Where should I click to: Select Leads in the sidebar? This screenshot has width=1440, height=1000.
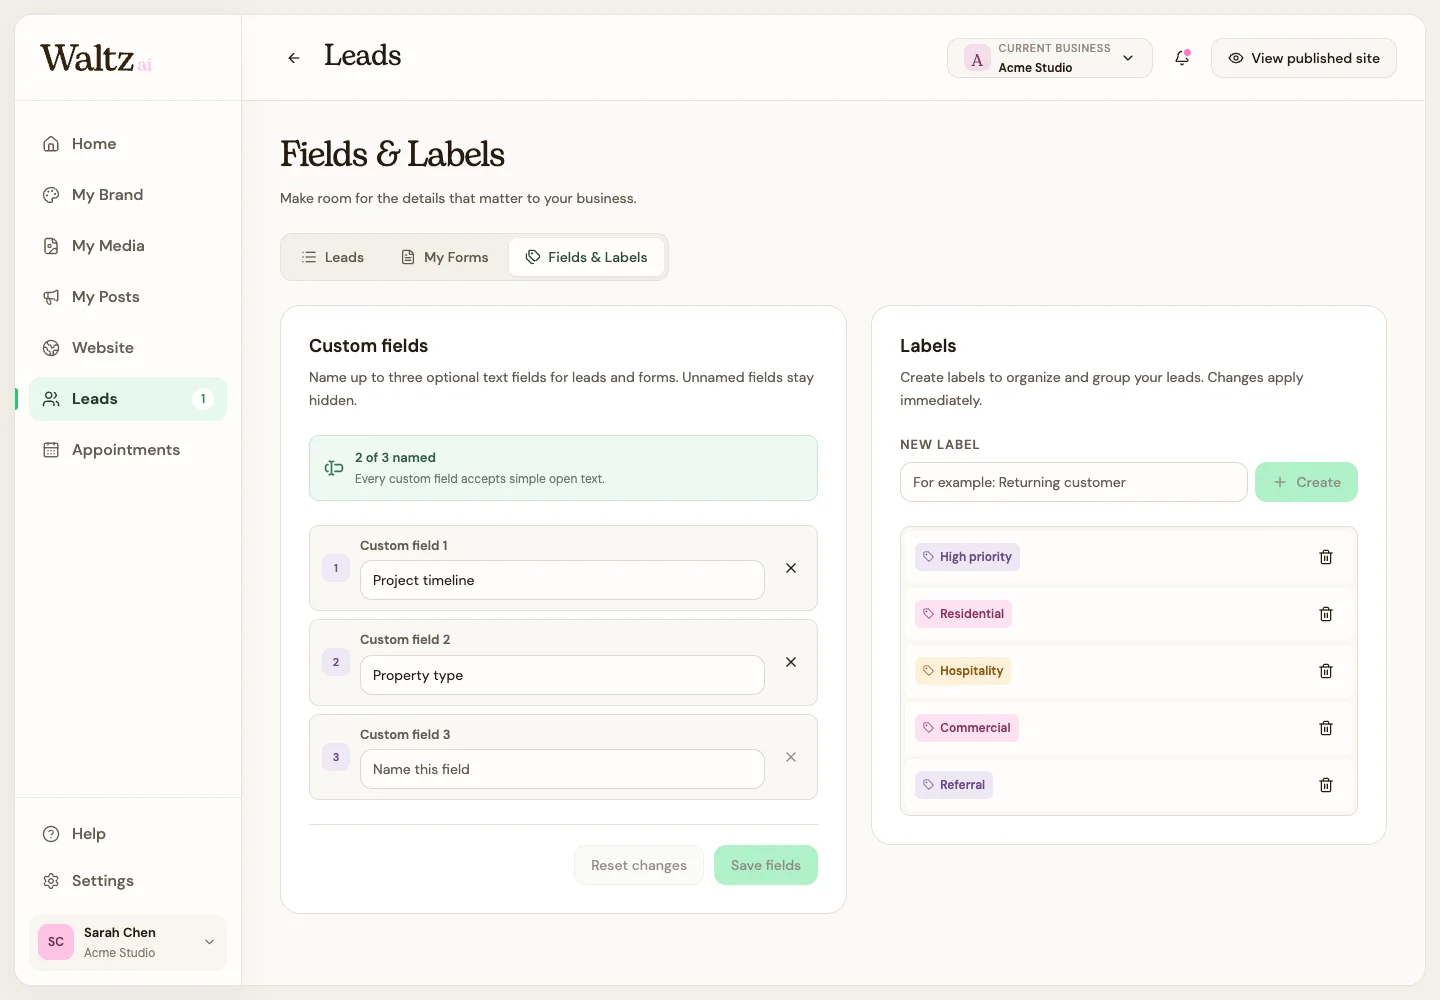click(128, 399)
